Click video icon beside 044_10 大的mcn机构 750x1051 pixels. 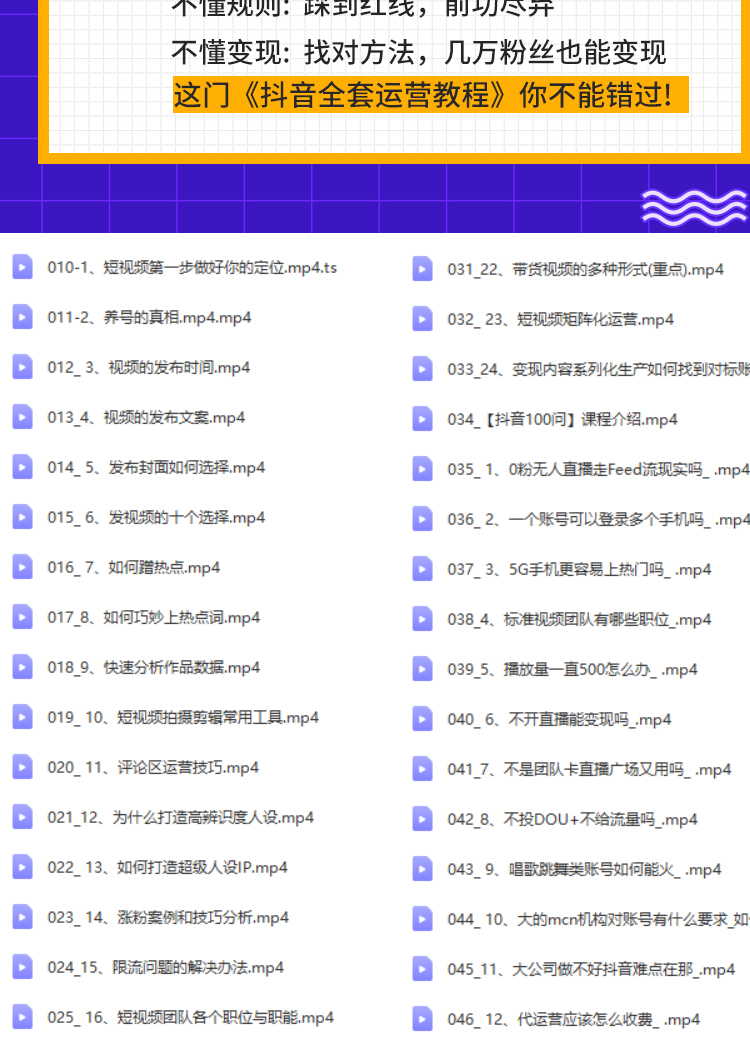click(x=422, y=919)
